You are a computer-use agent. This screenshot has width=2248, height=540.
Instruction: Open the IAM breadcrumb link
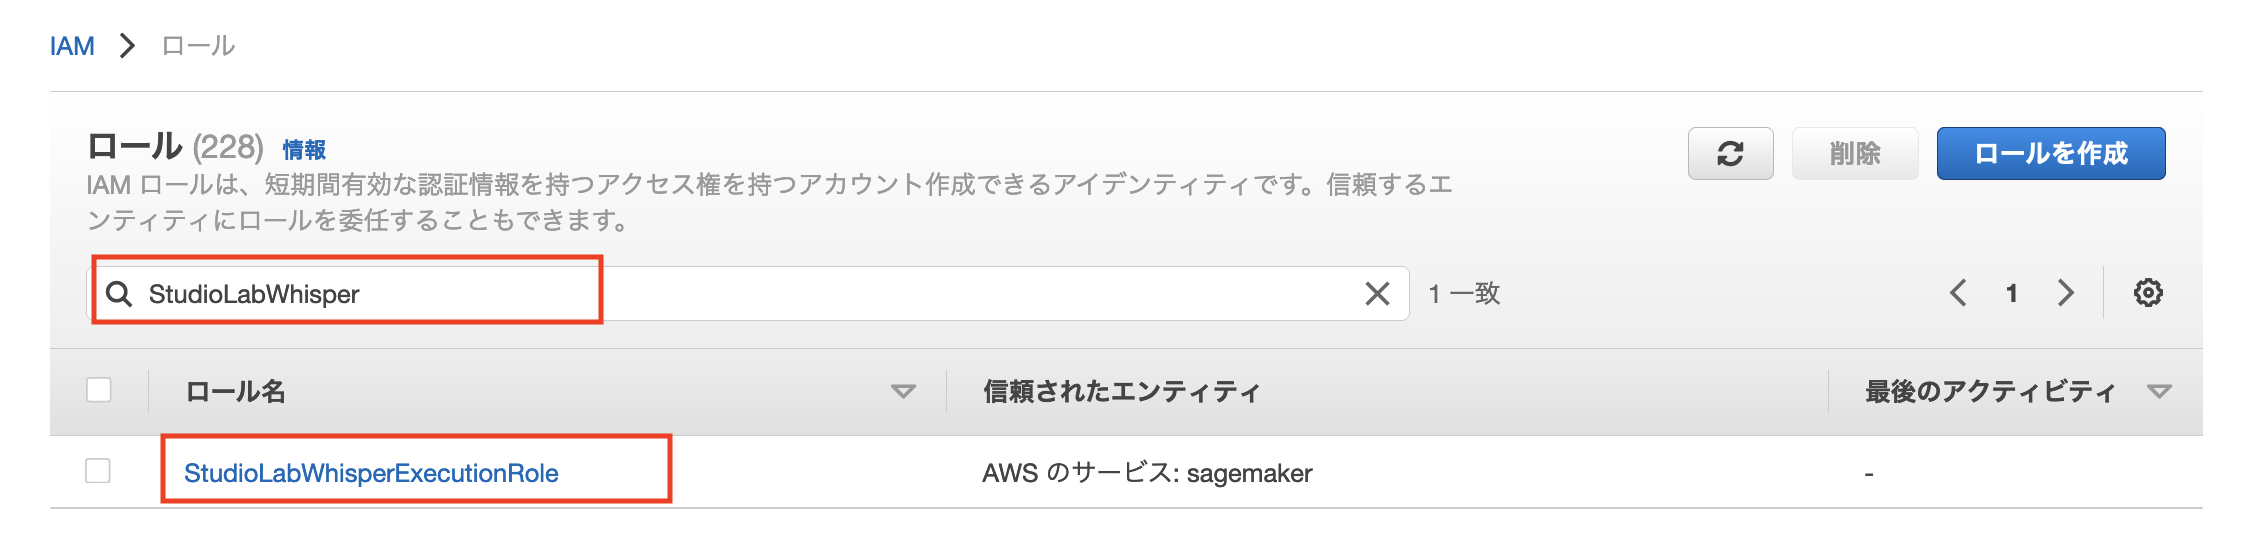[72, 46]
